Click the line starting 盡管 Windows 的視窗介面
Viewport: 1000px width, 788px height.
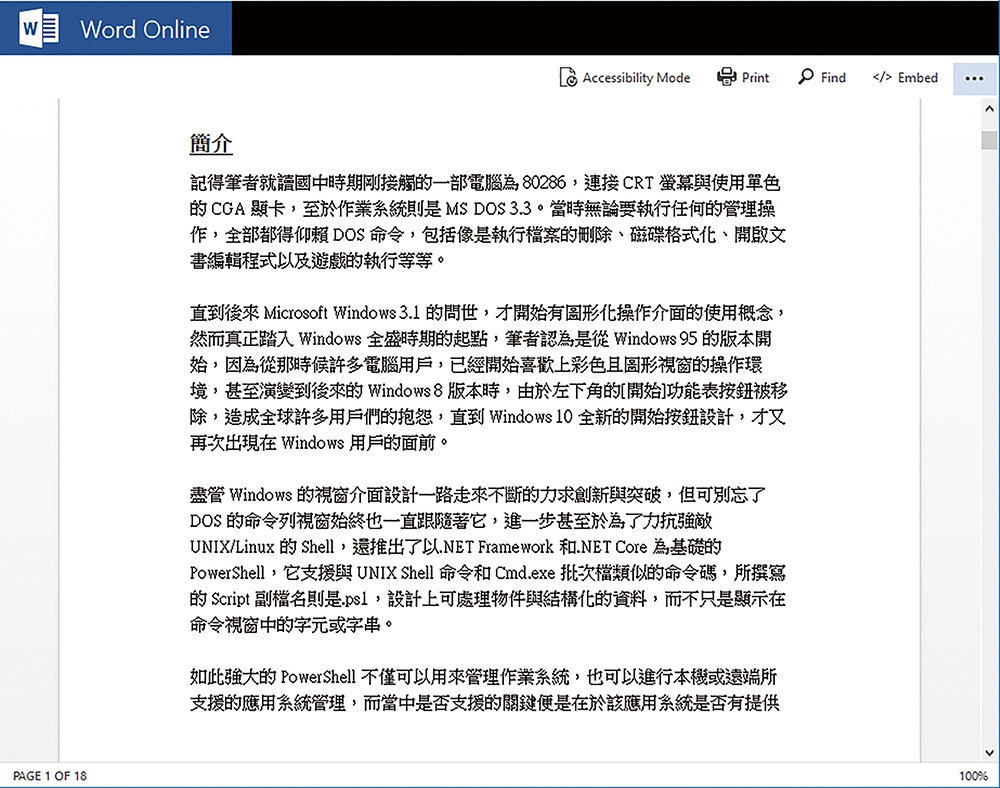pyautogui.click(x=477, y=495)
